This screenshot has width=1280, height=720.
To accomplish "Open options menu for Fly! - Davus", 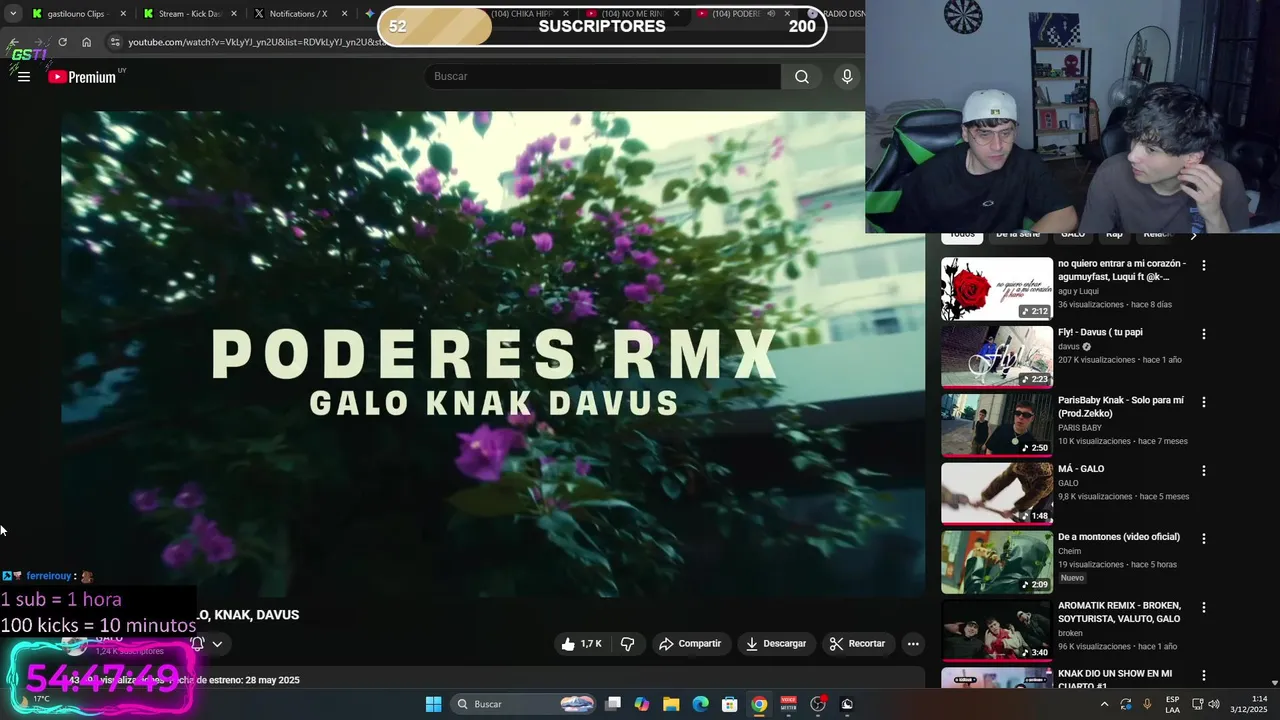I will click(x=1204, y=334).
